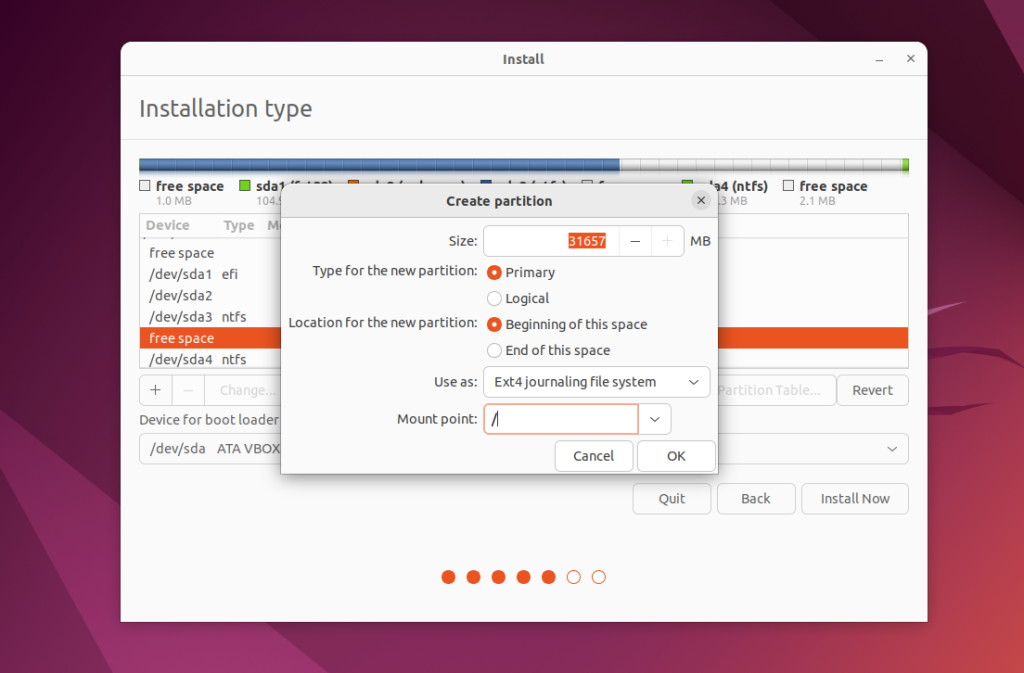Decrease partition size with minus button

tap(635, 241)
